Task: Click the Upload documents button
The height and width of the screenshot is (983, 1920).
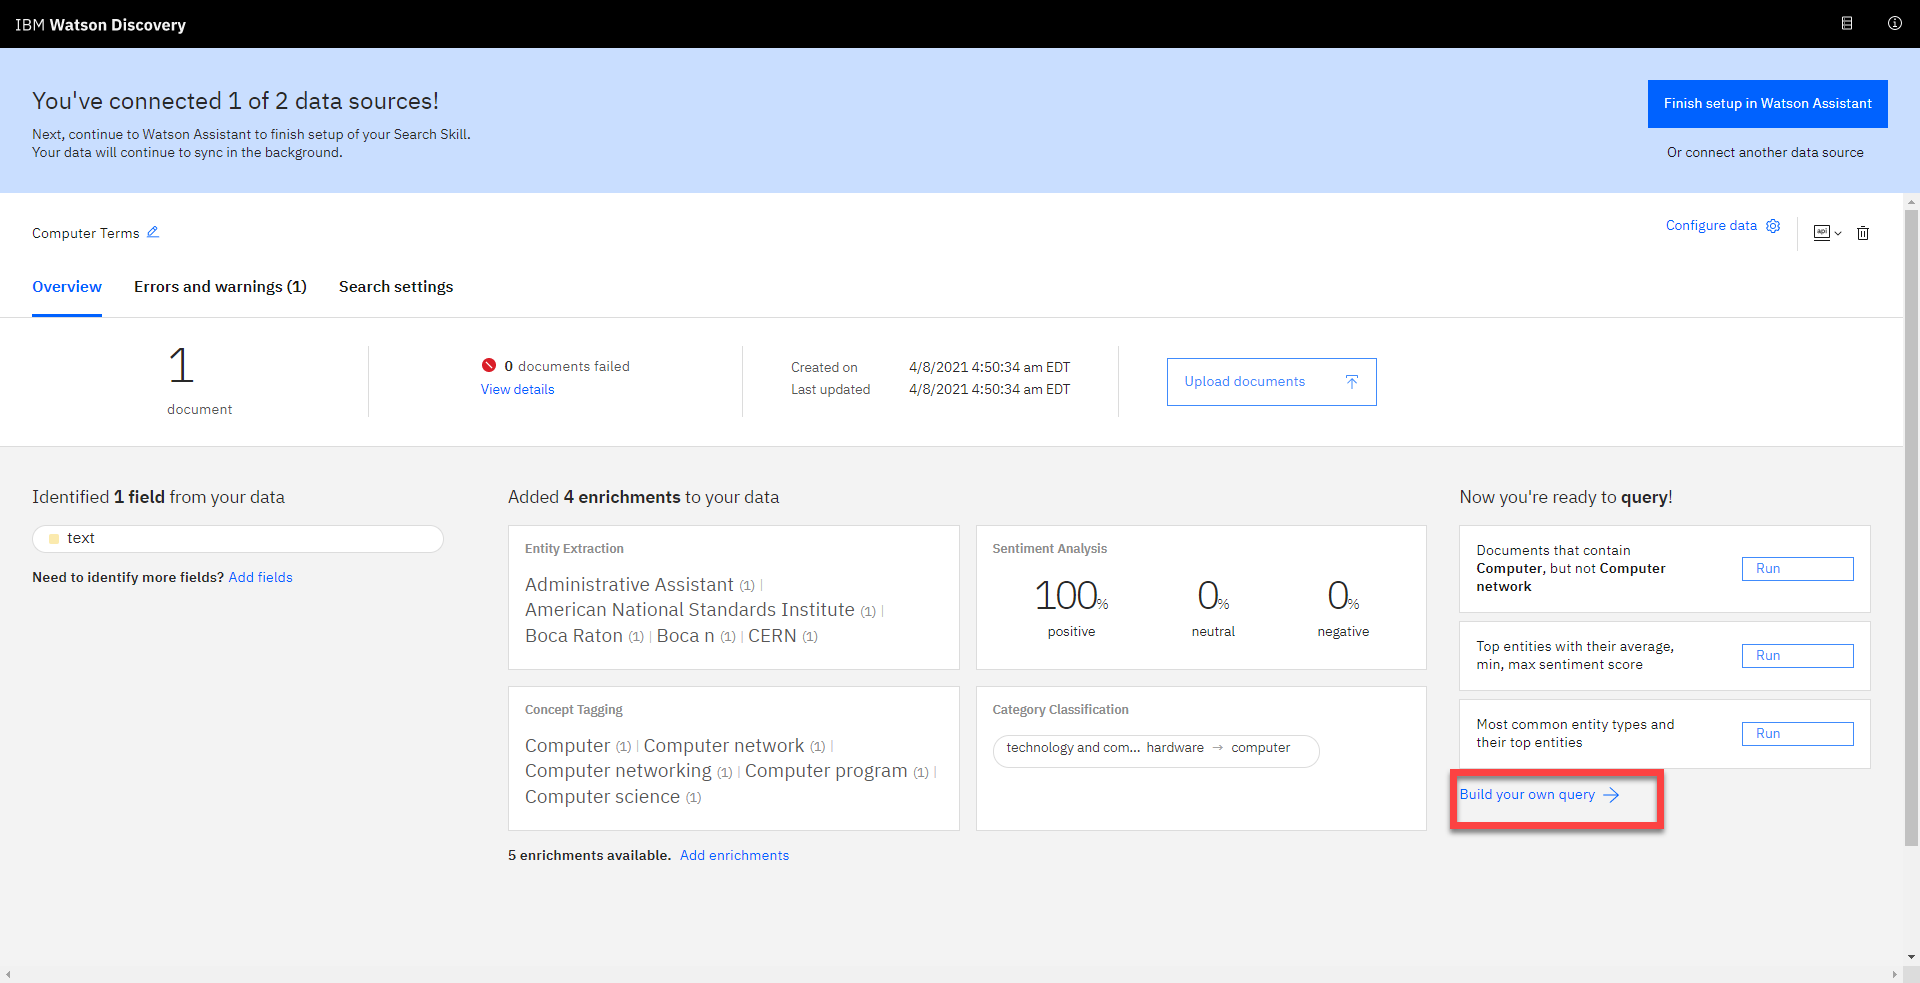Action: coord(1271,382)
